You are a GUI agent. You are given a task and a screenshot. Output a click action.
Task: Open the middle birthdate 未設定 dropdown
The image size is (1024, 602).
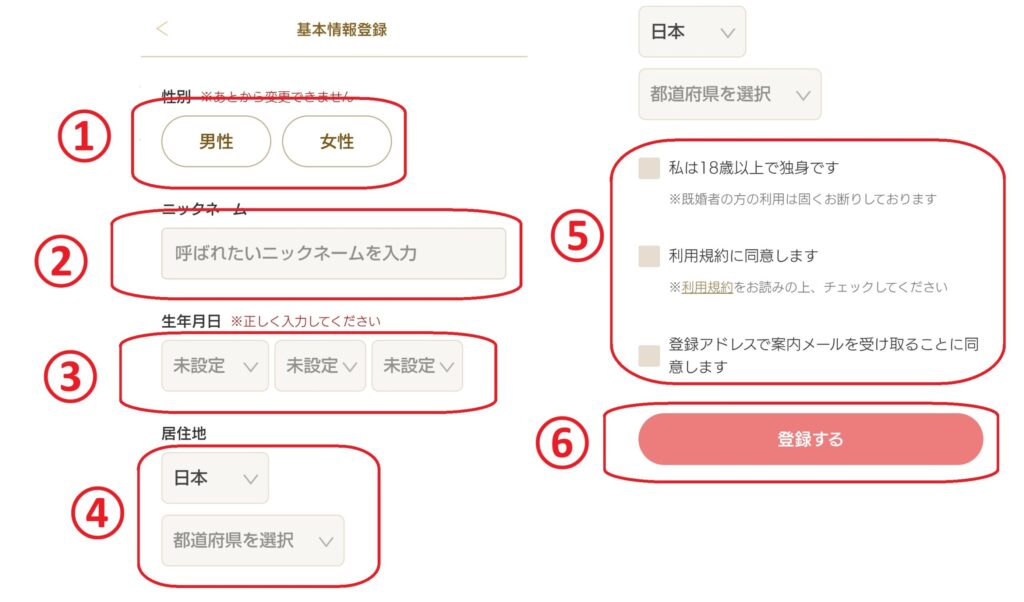(320, 366)
